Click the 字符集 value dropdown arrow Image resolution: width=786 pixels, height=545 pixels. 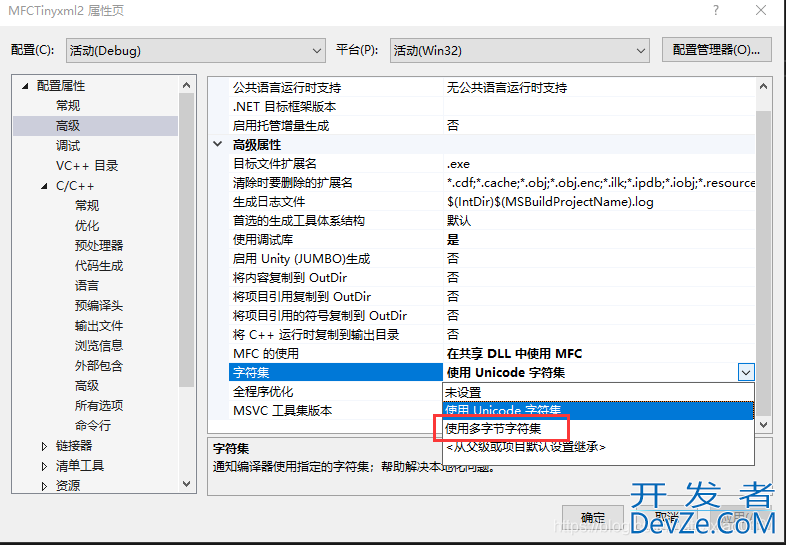(x=746, y=373)
